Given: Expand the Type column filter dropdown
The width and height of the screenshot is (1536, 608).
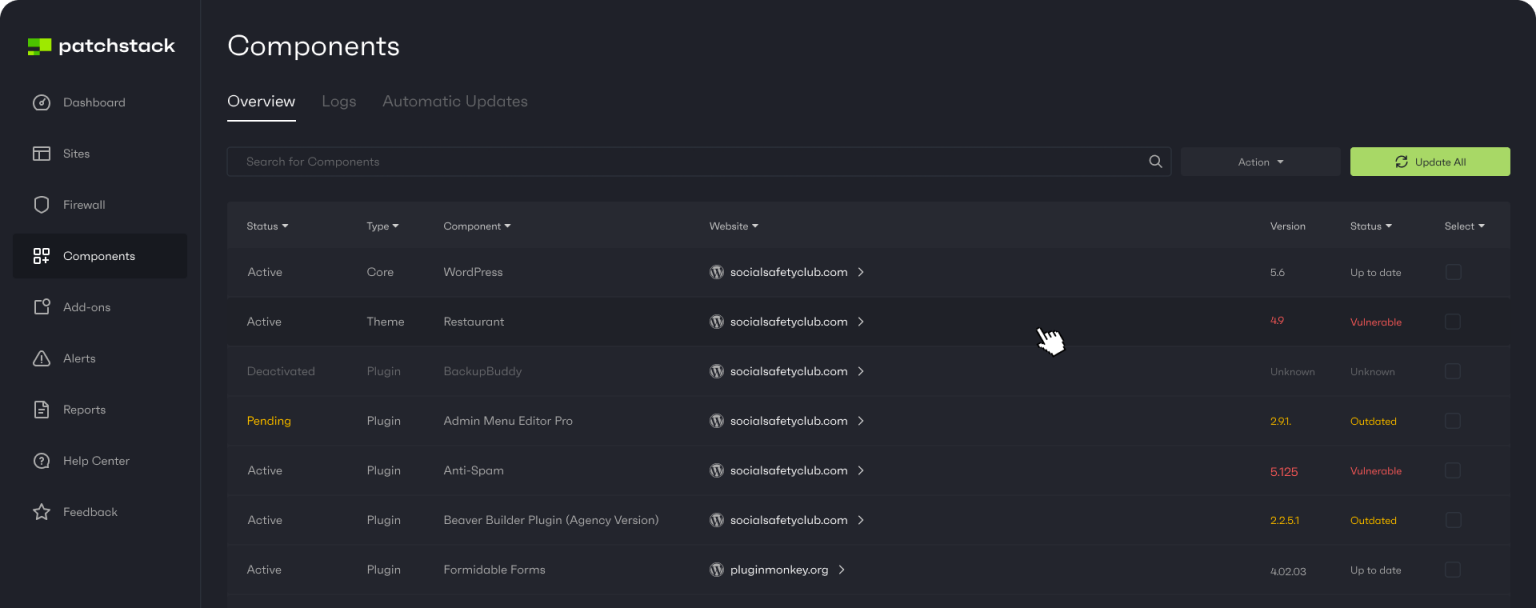Looking at the screenshot, I should 382,226.
